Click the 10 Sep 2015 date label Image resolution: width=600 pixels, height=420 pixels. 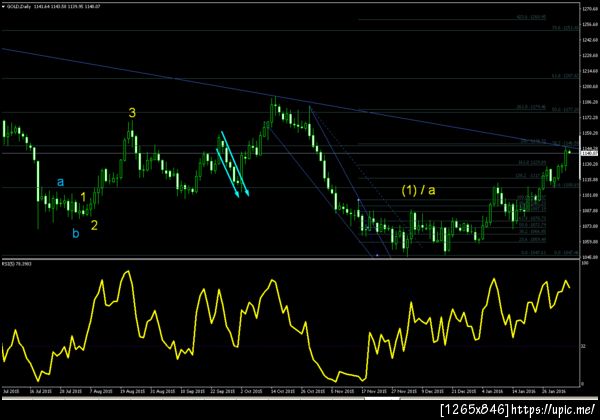192,391
